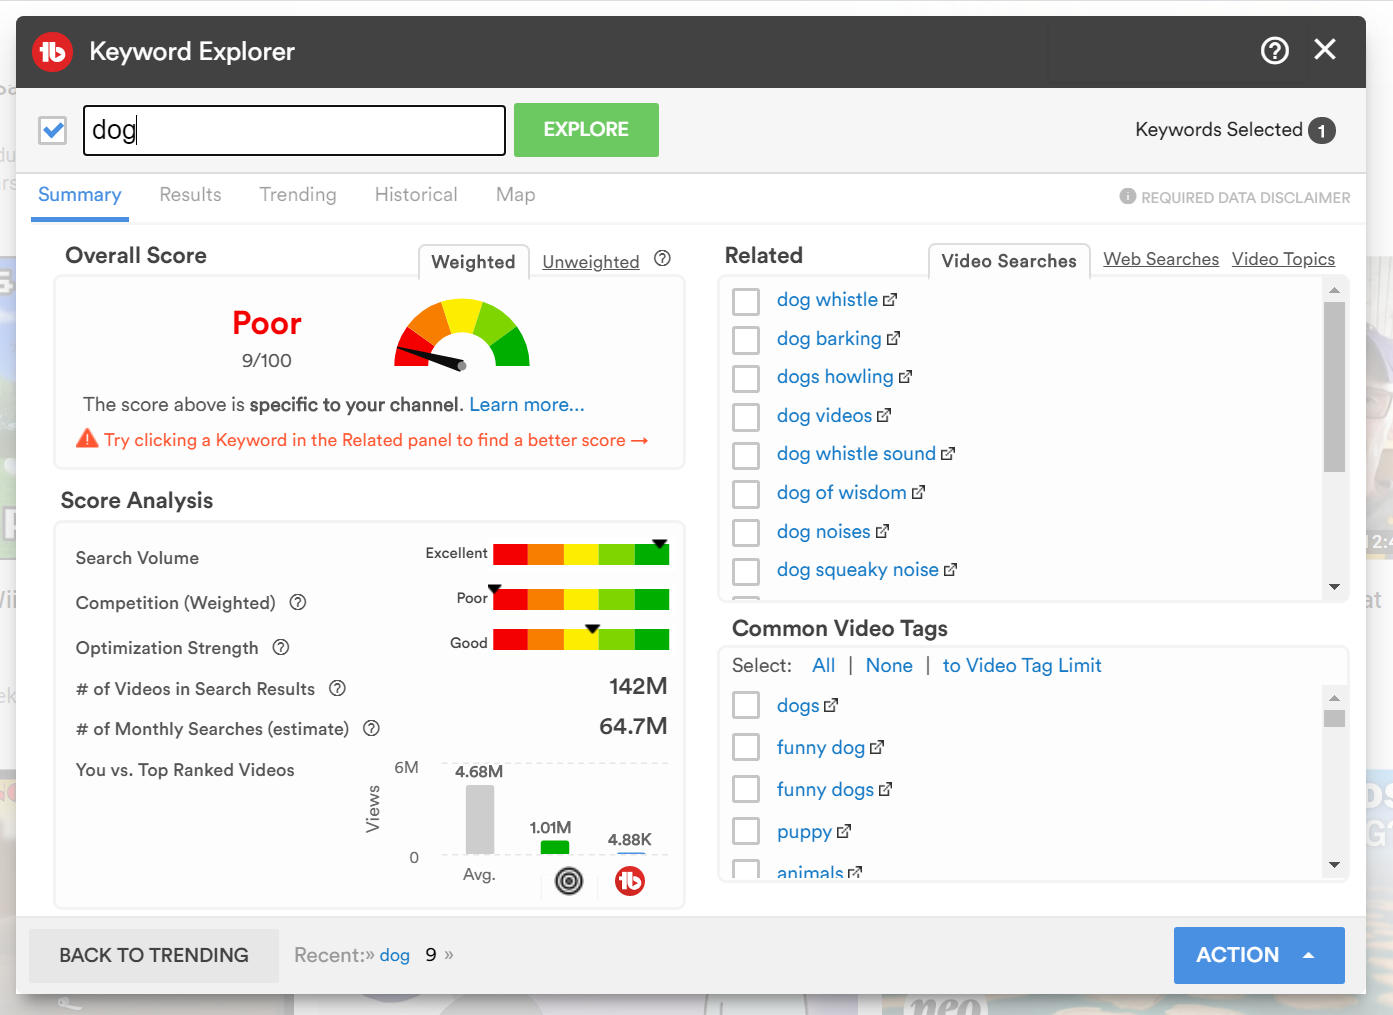Click into the keyword search input field
The width and height of the screenshot is (1393, 1015).
(294, 130)
